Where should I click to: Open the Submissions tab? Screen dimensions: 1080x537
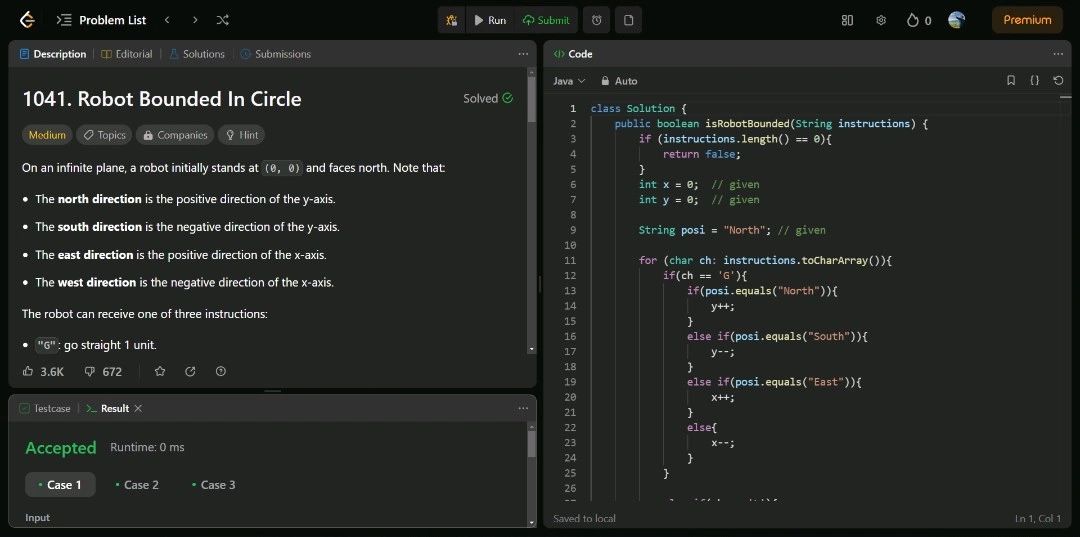pyautogui.click(x=275, y=54)
